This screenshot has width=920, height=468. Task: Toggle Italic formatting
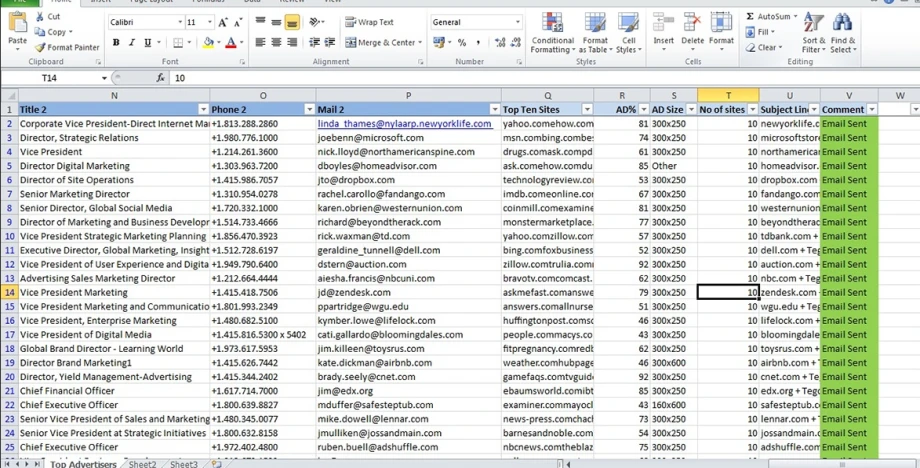tap(131, 43)
